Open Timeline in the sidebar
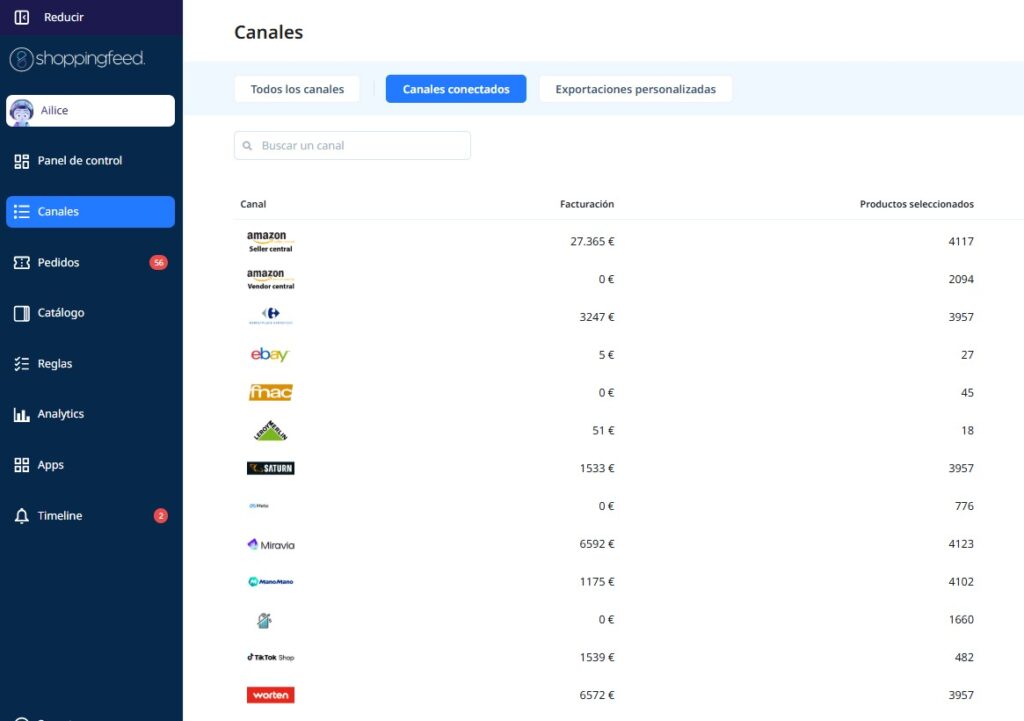 [x=90, y=516]
